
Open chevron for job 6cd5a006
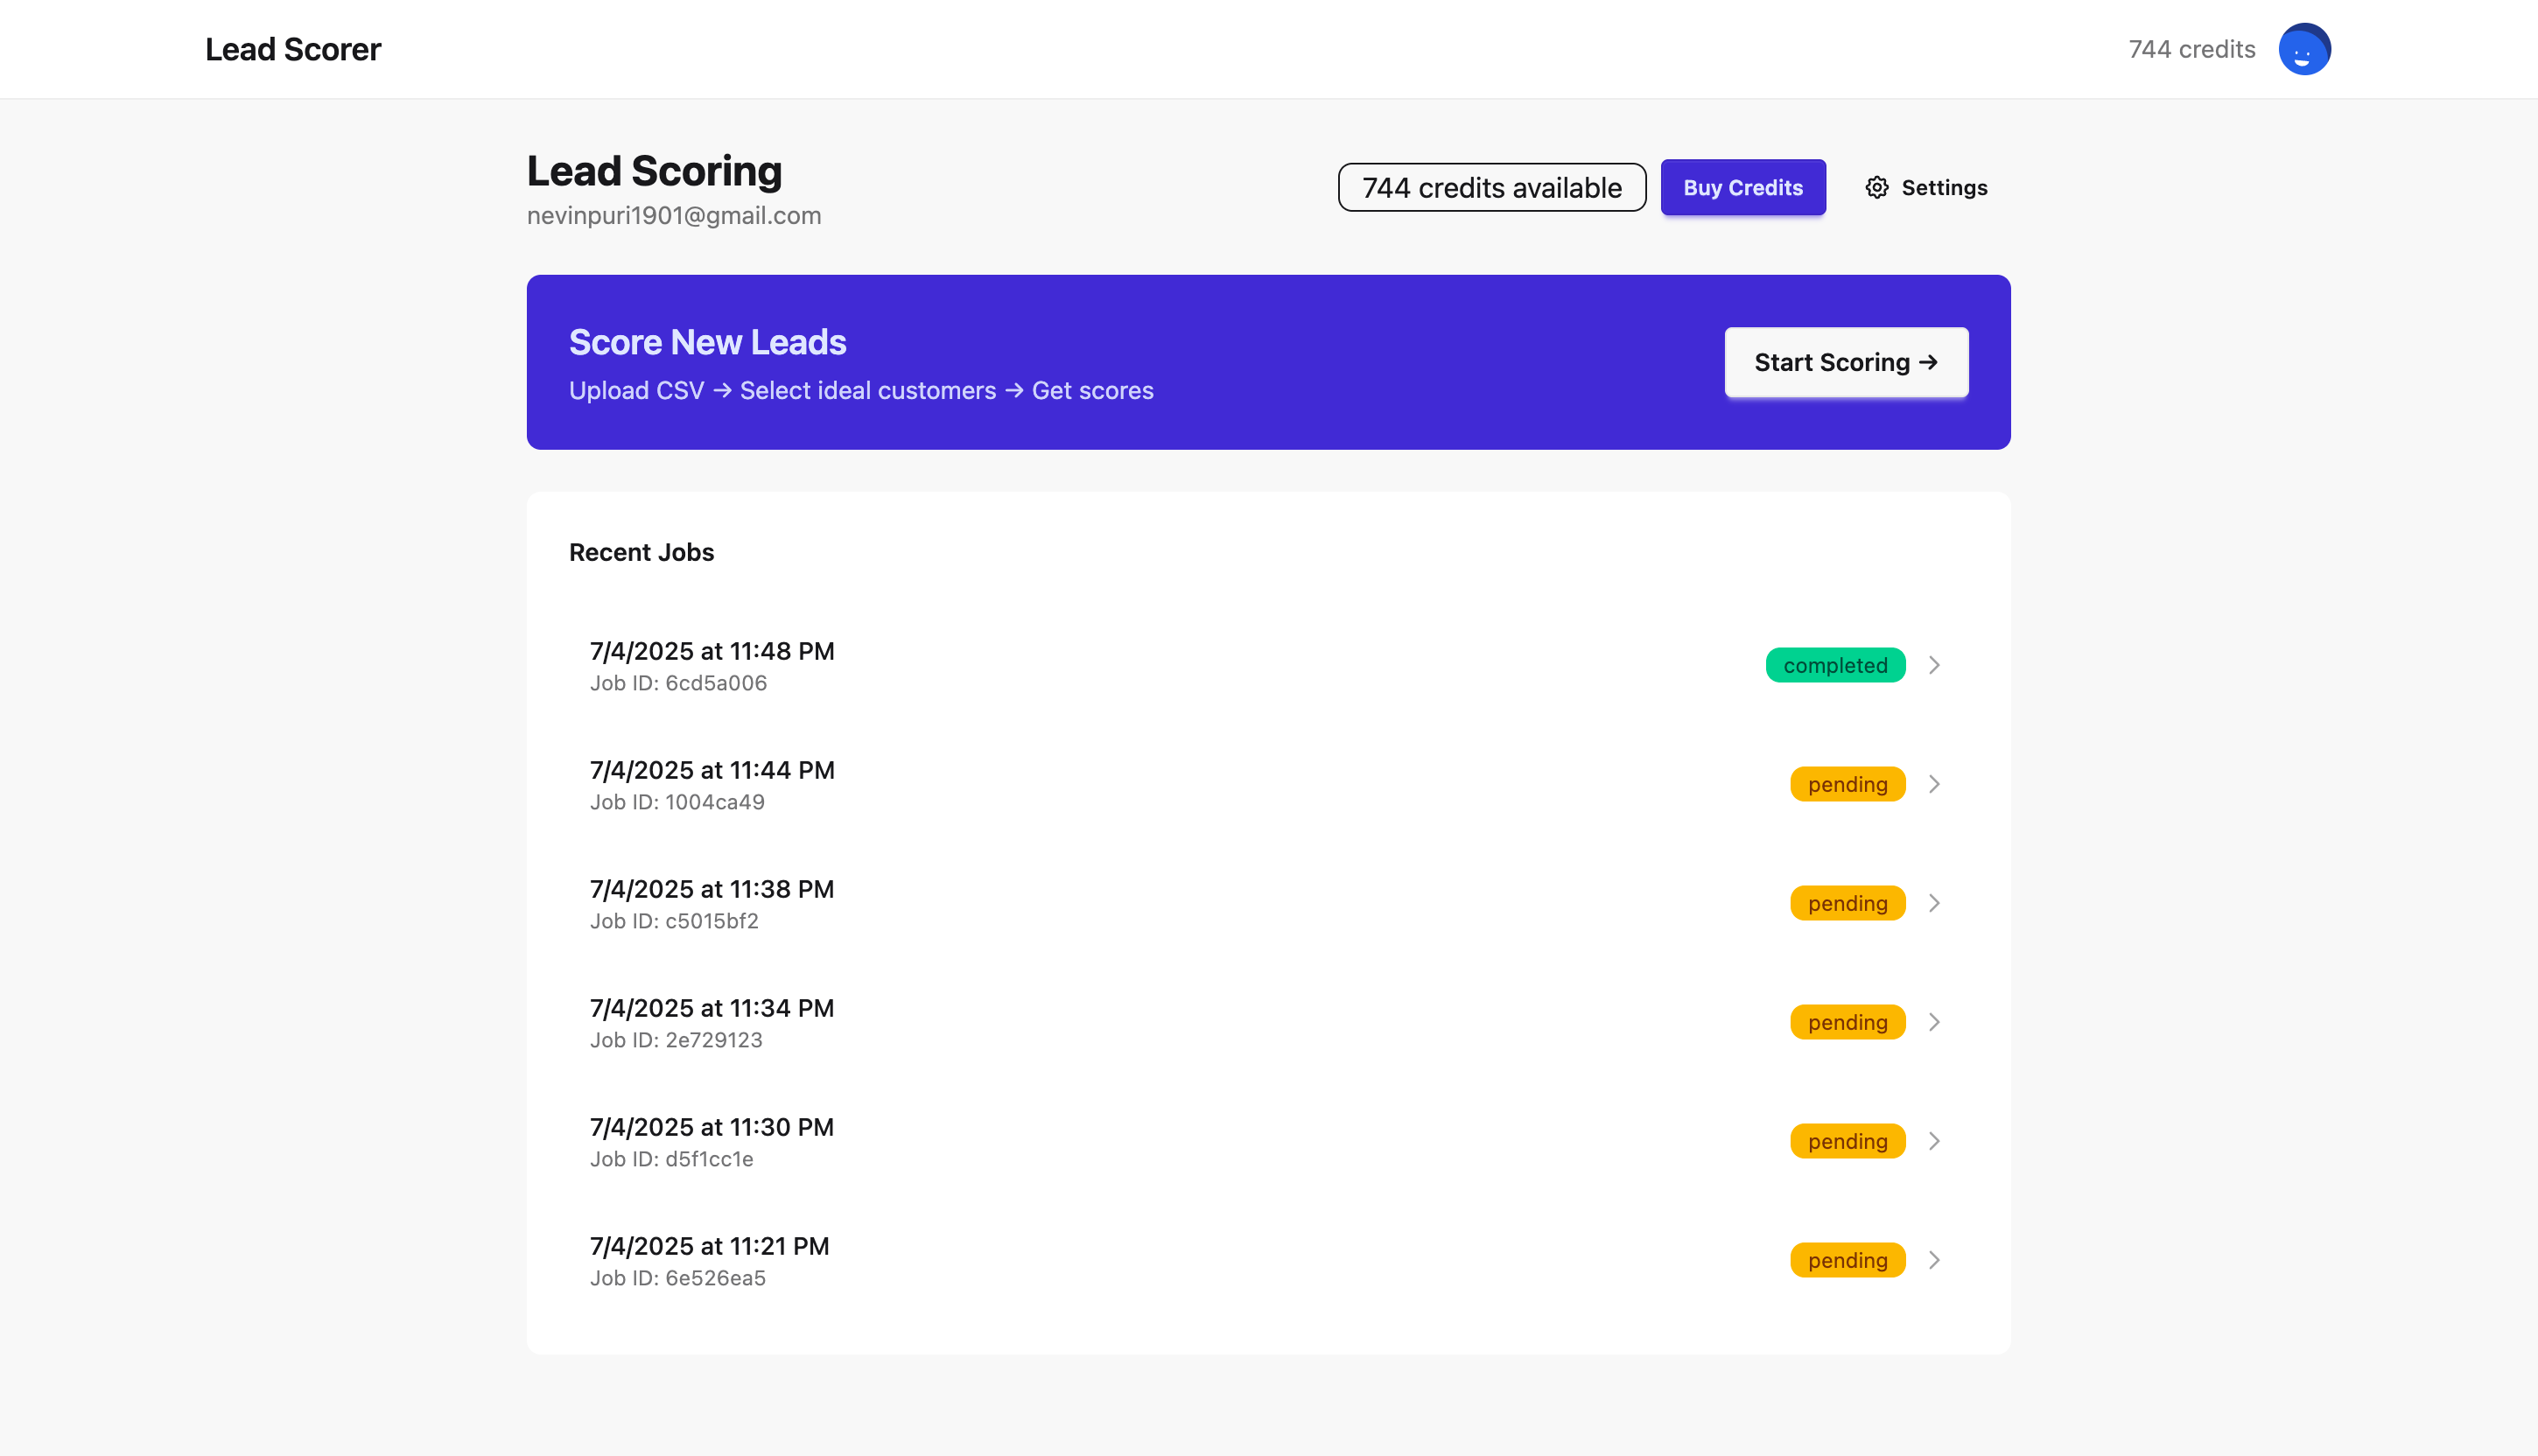[x=1934, y=665]
